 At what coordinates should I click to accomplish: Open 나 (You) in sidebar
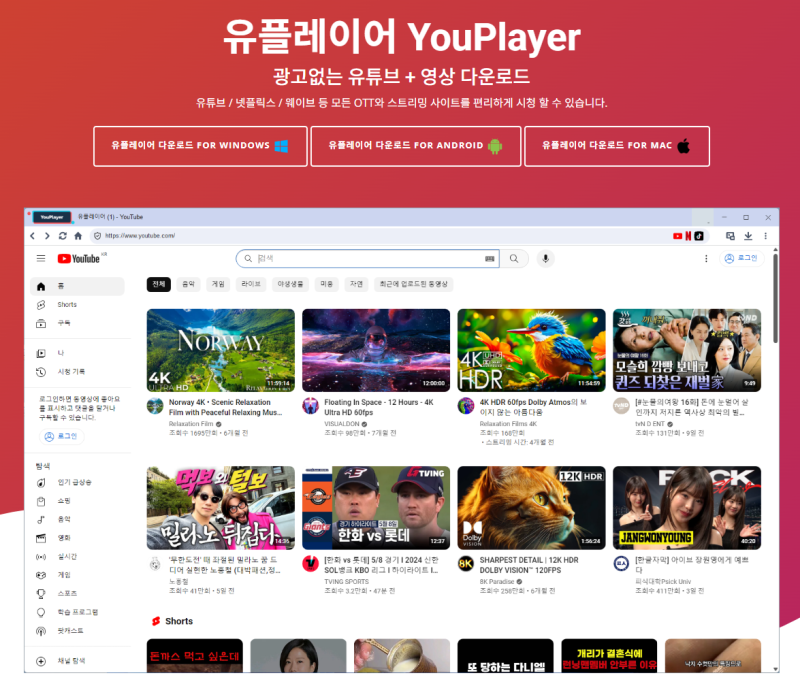pyautogui.click(x=78, y=353)
